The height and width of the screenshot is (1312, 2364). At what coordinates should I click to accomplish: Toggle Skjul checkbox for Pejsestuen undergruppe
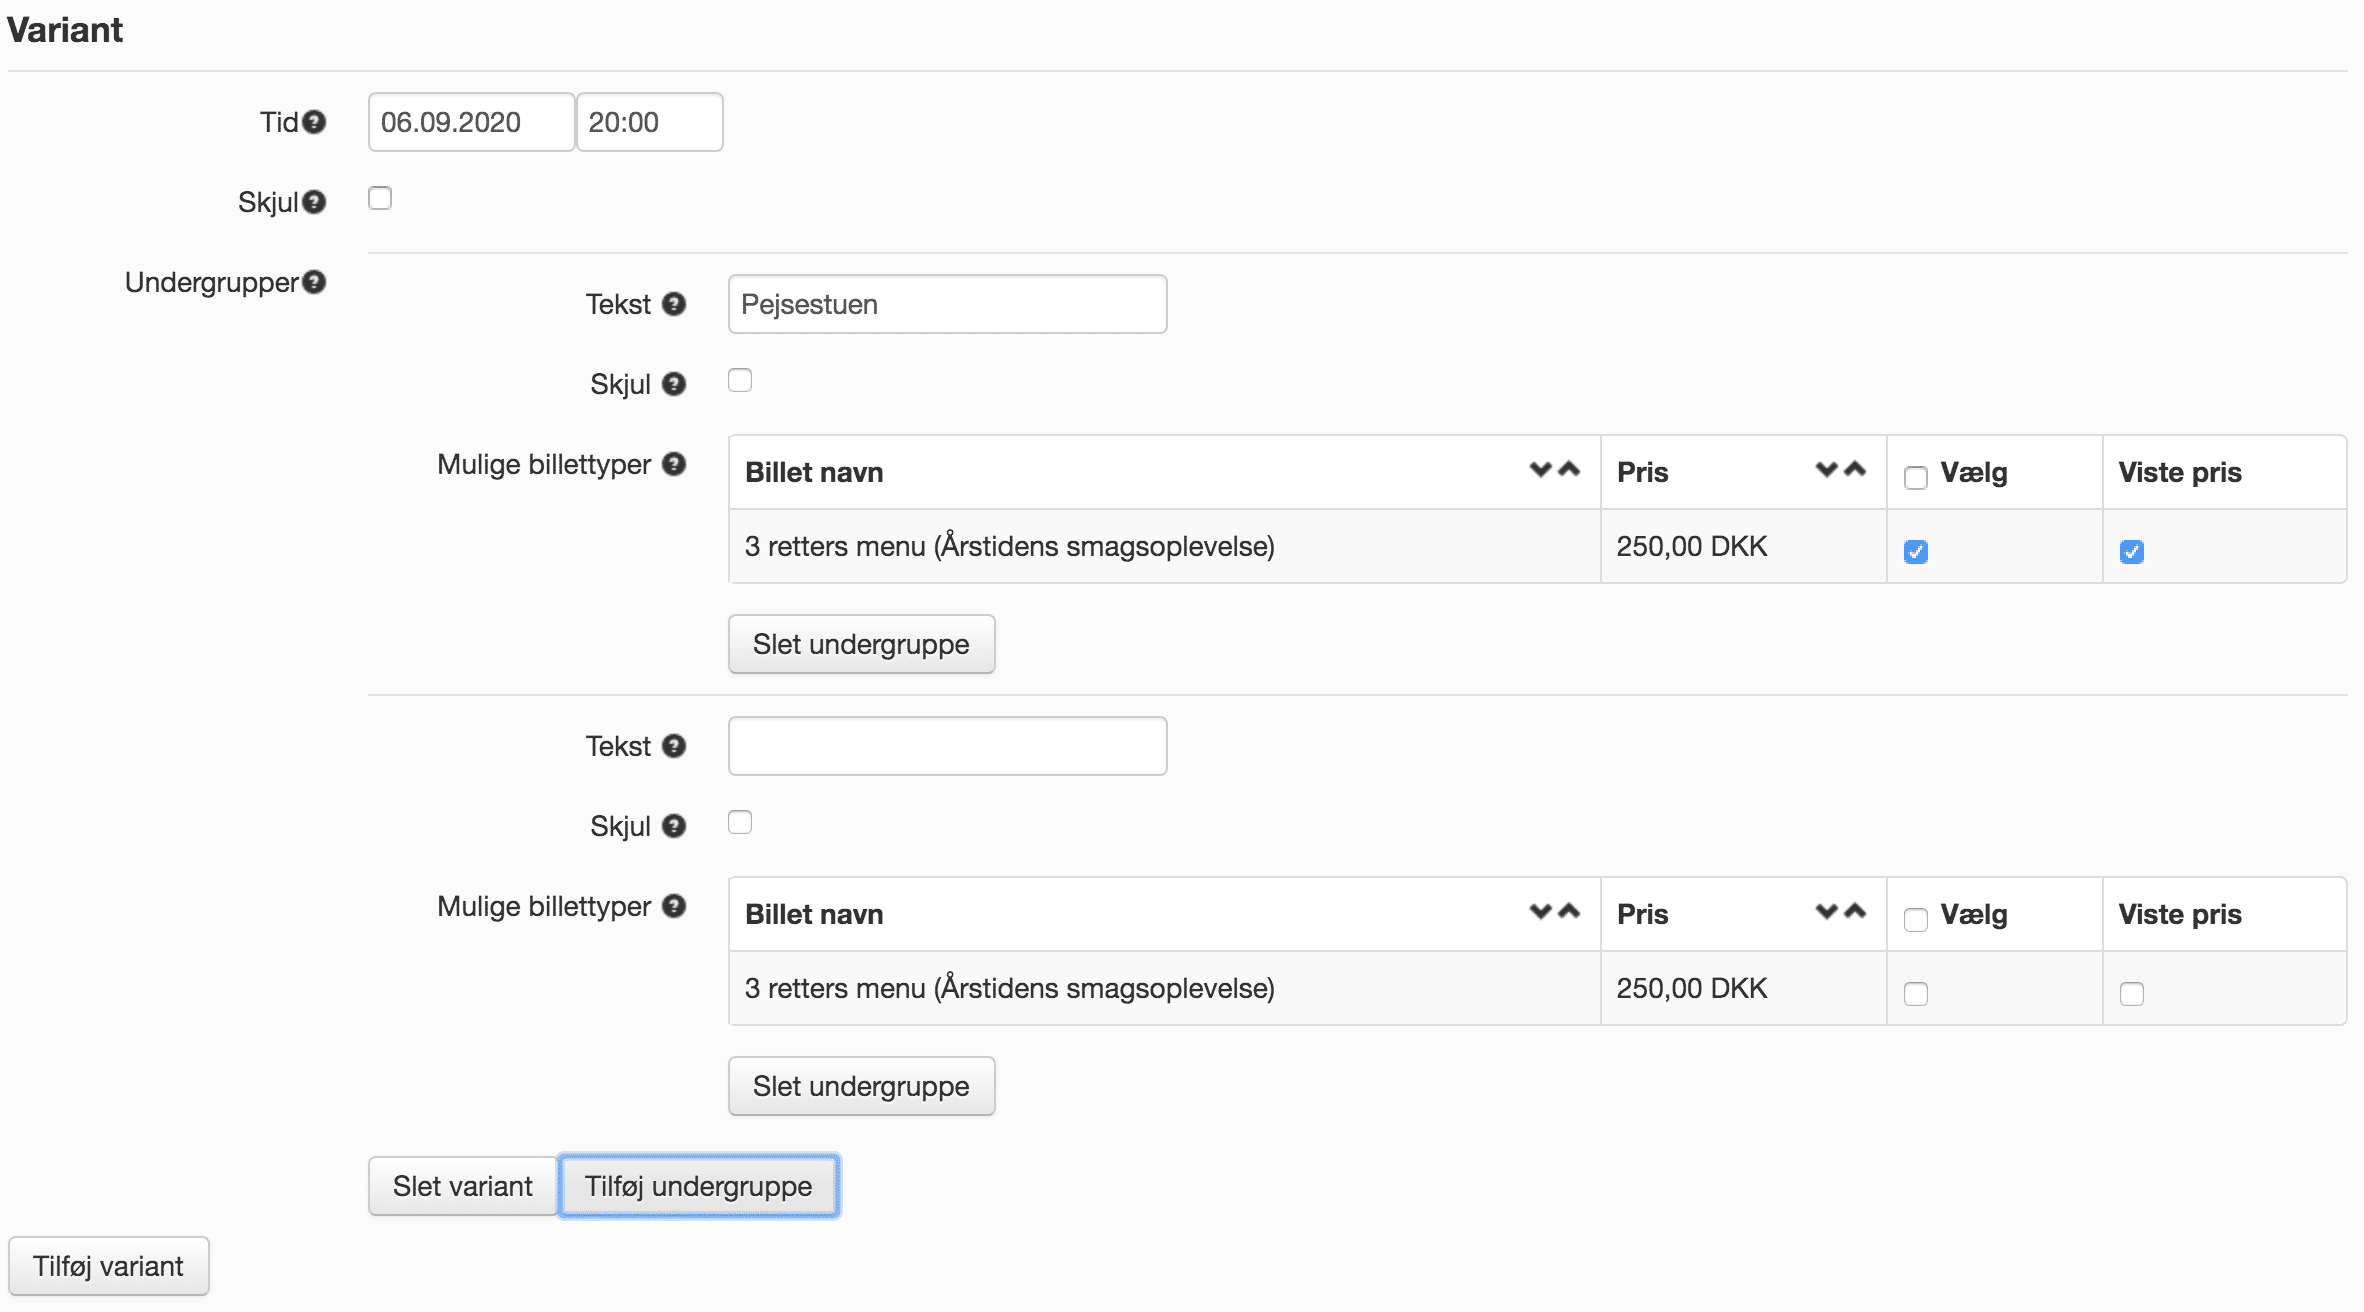(740, 380)
